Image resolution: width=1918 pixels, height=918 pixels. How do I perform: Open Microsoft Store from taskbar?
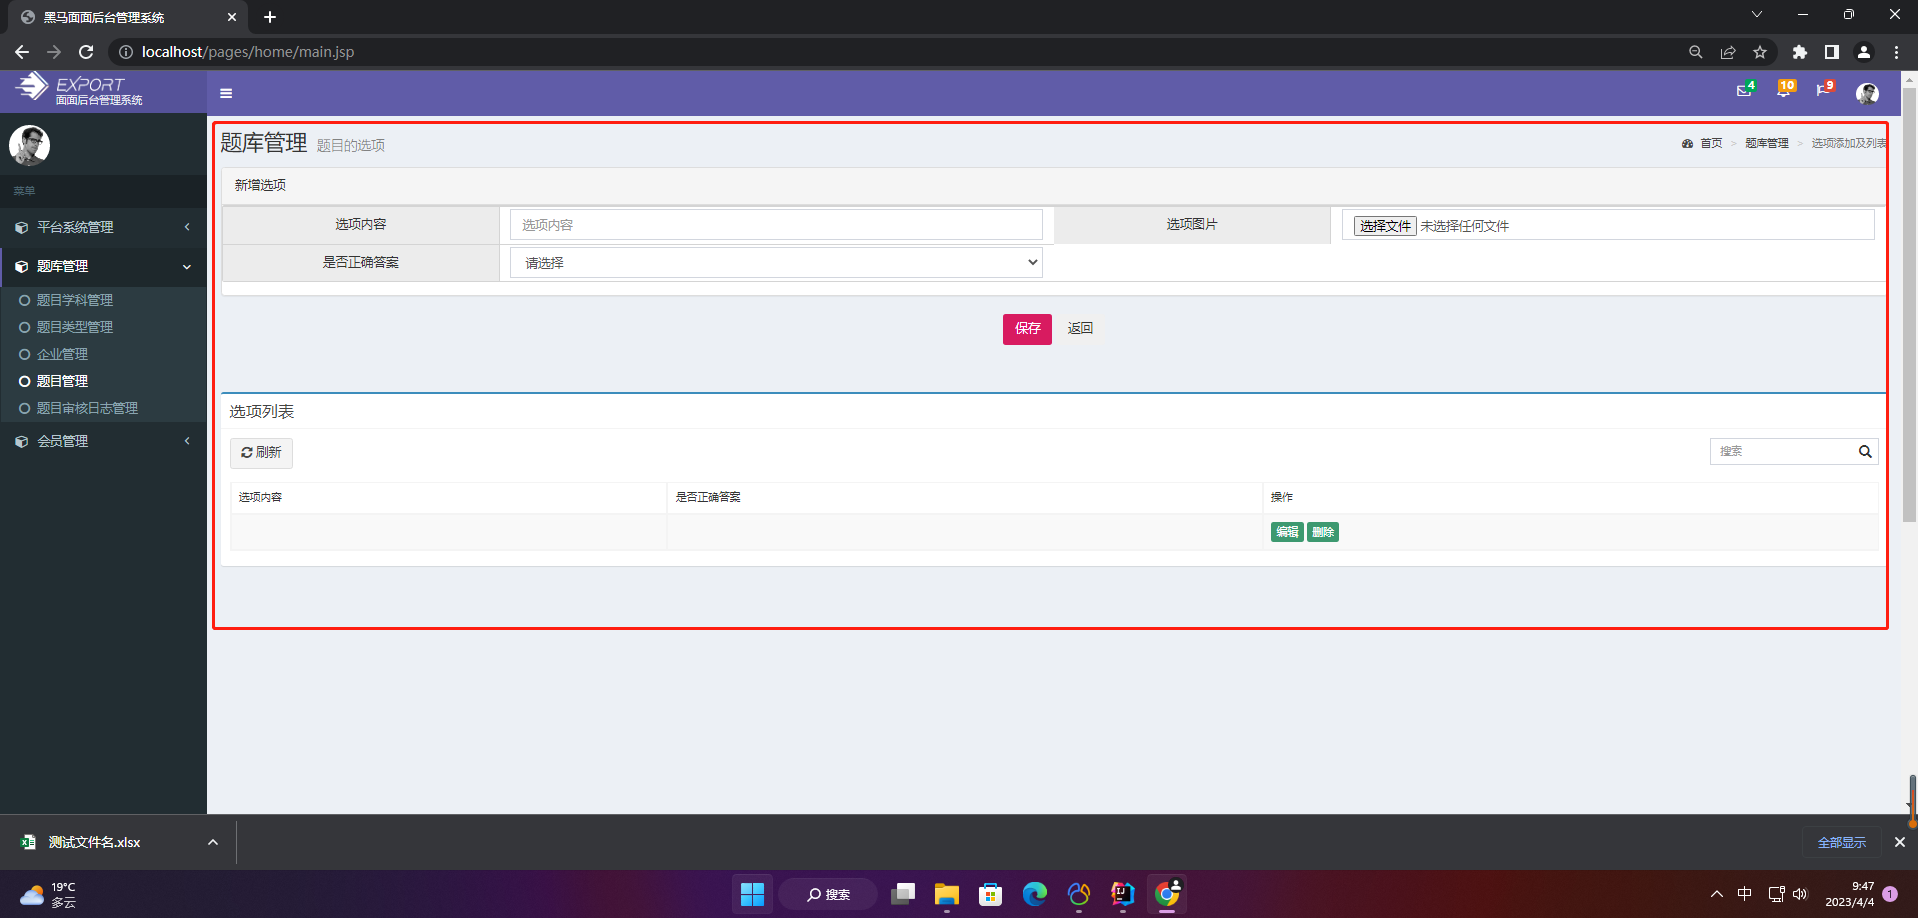tap(991, 894)
